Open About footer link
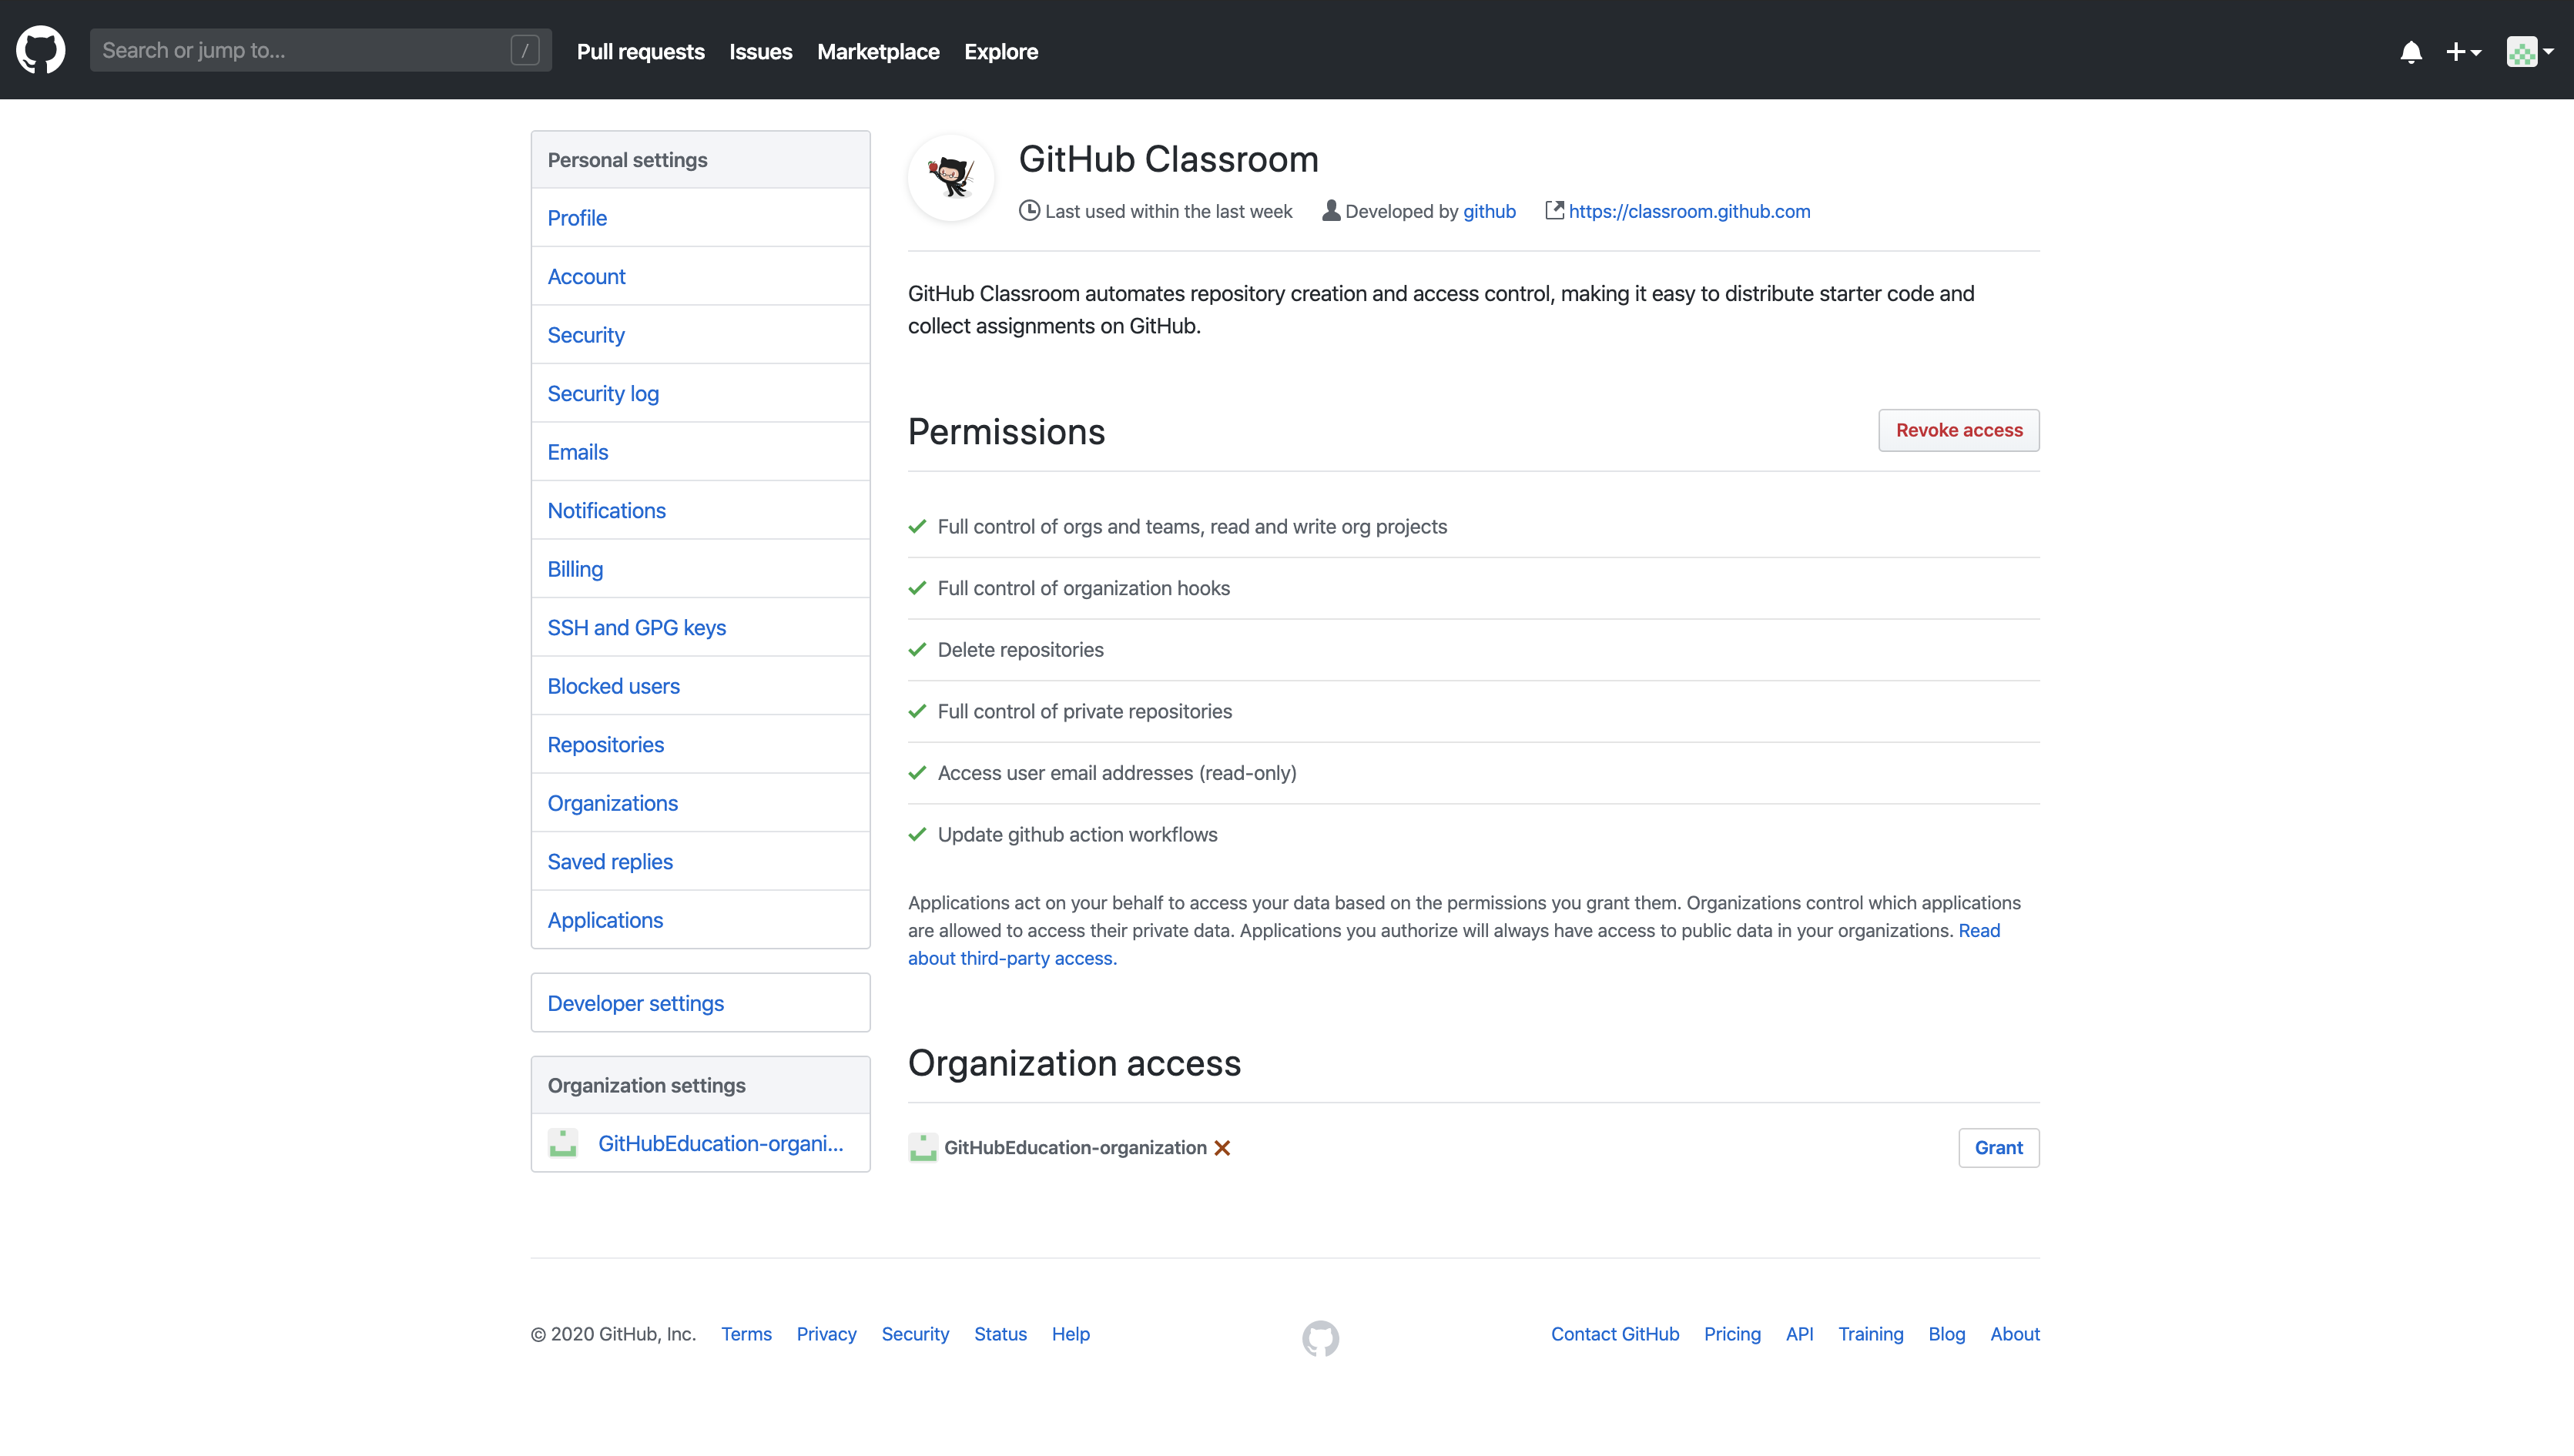The width and height of the screenshot is (2574, 1456). pos(2014,1334)
